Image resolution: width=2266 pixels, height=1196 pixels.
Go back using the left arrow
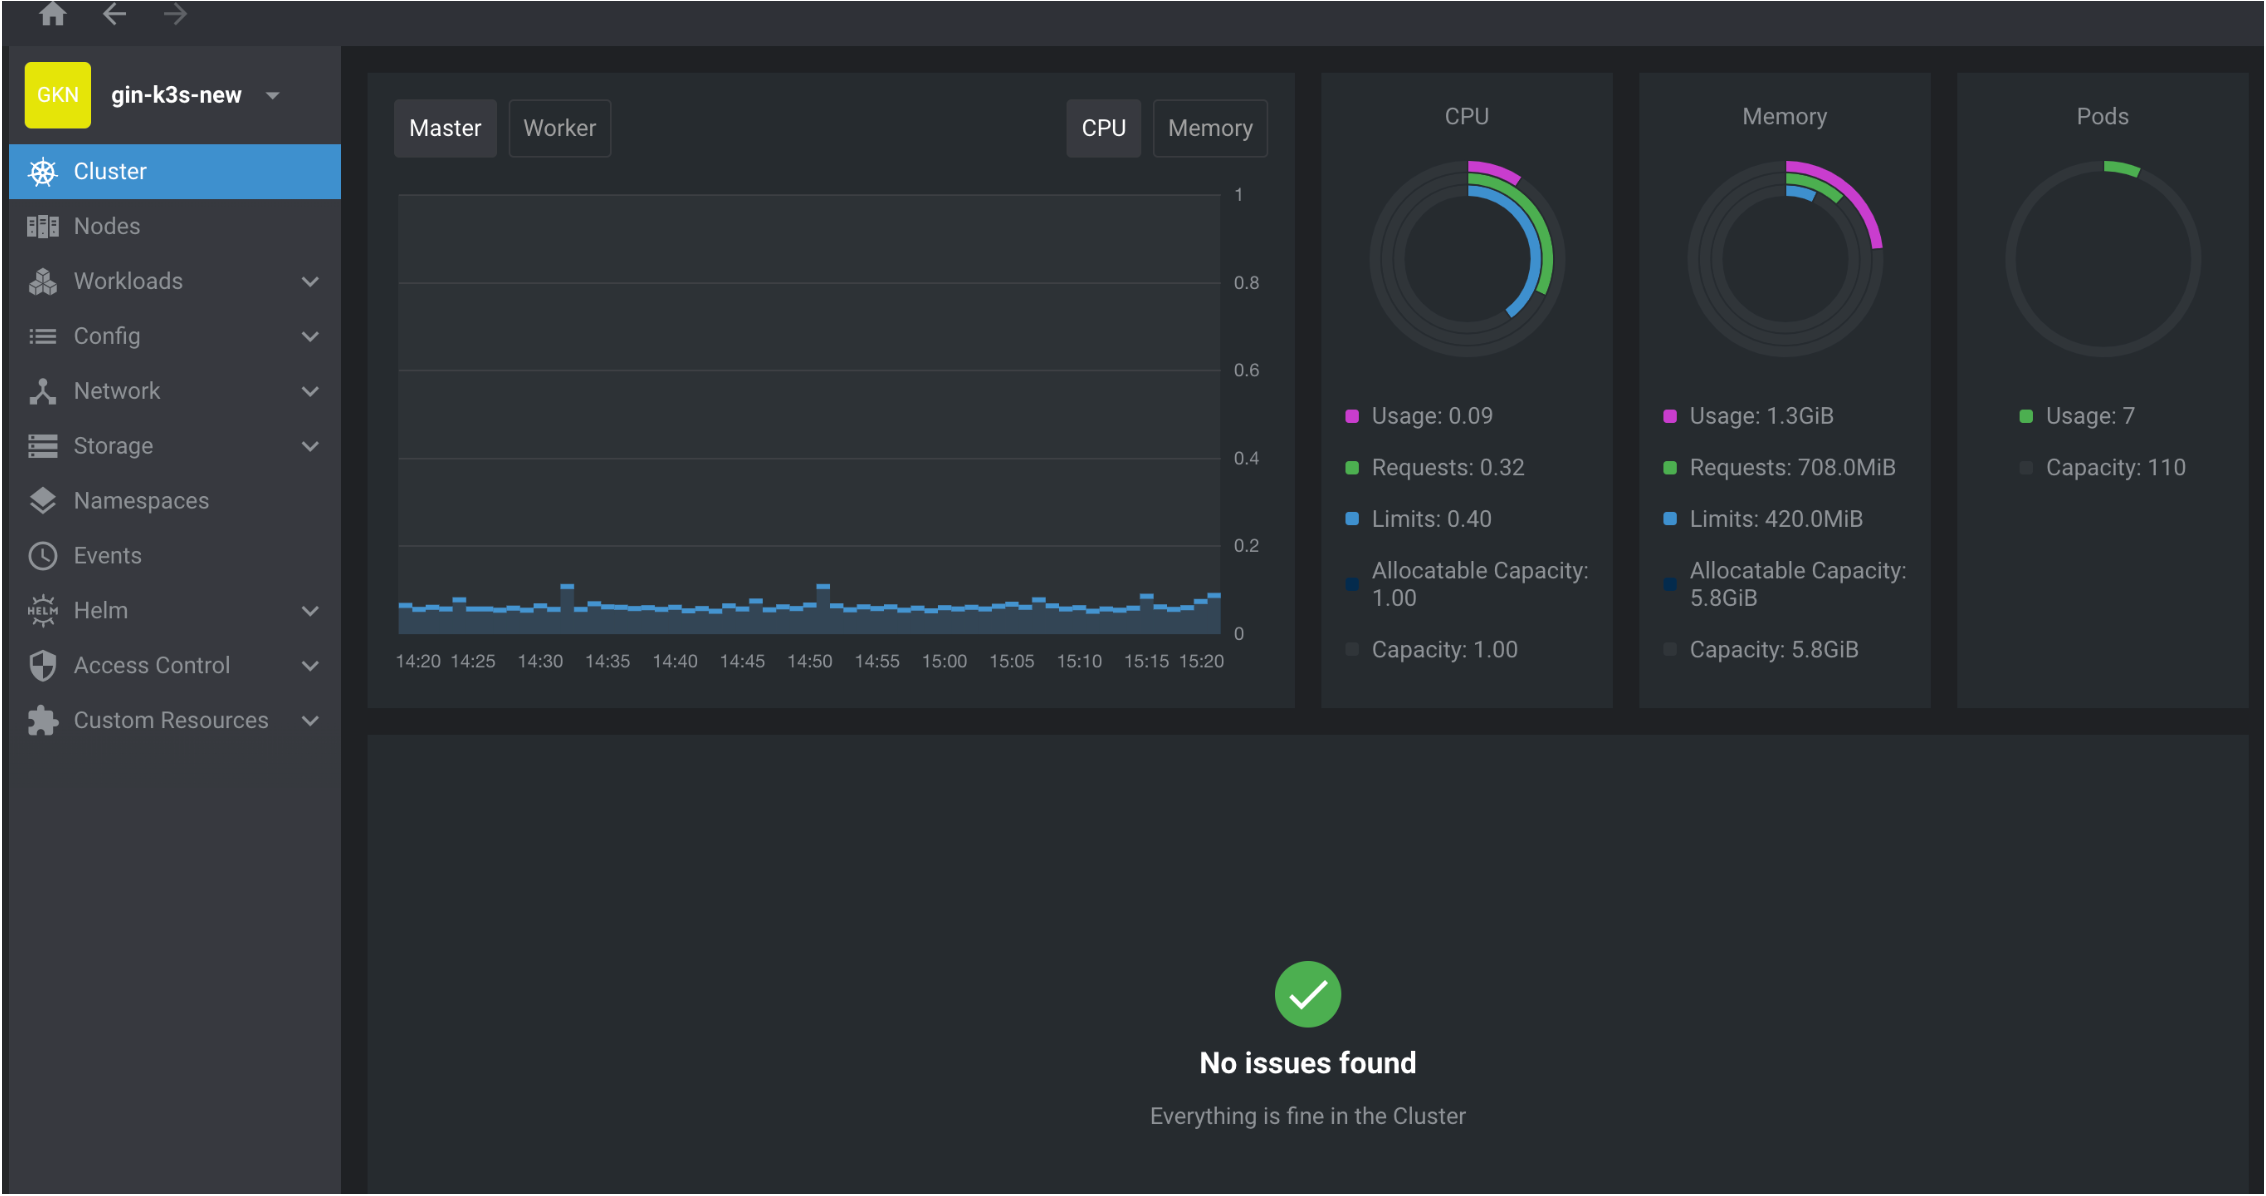coord(114,14)
